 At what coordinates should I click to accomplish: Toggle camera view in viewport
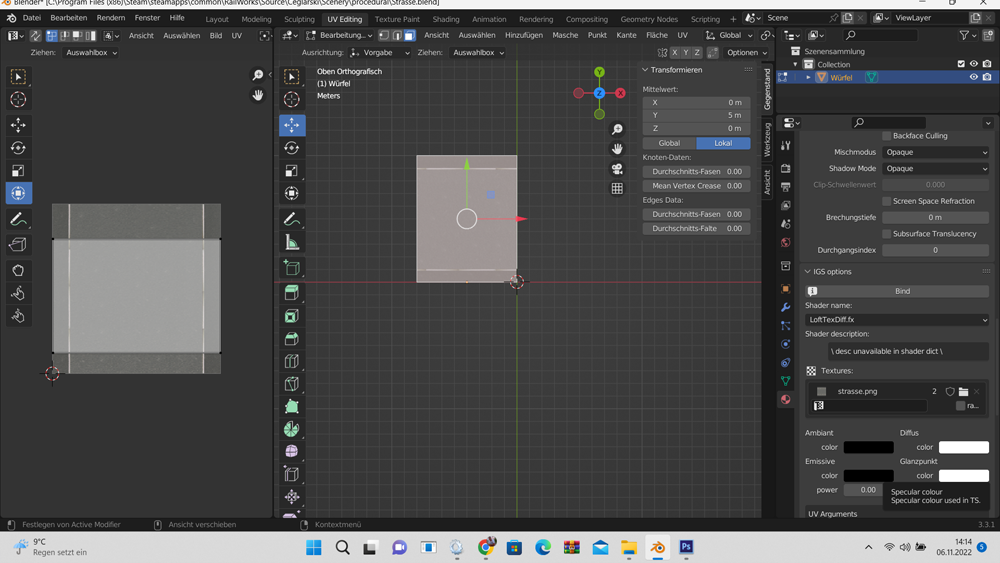[x=617, y=169]
